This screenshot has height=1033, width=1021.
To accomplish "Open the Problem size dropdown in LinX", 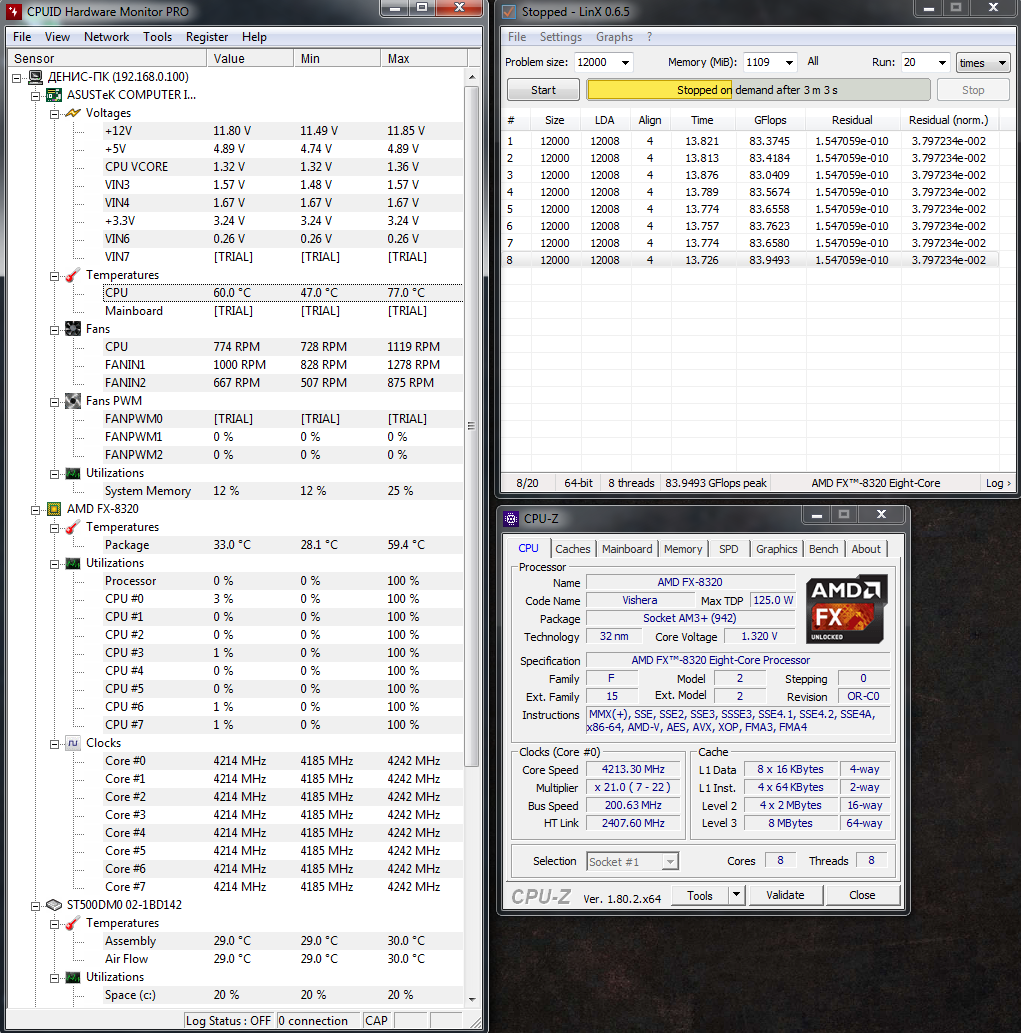I will [625, 63].
